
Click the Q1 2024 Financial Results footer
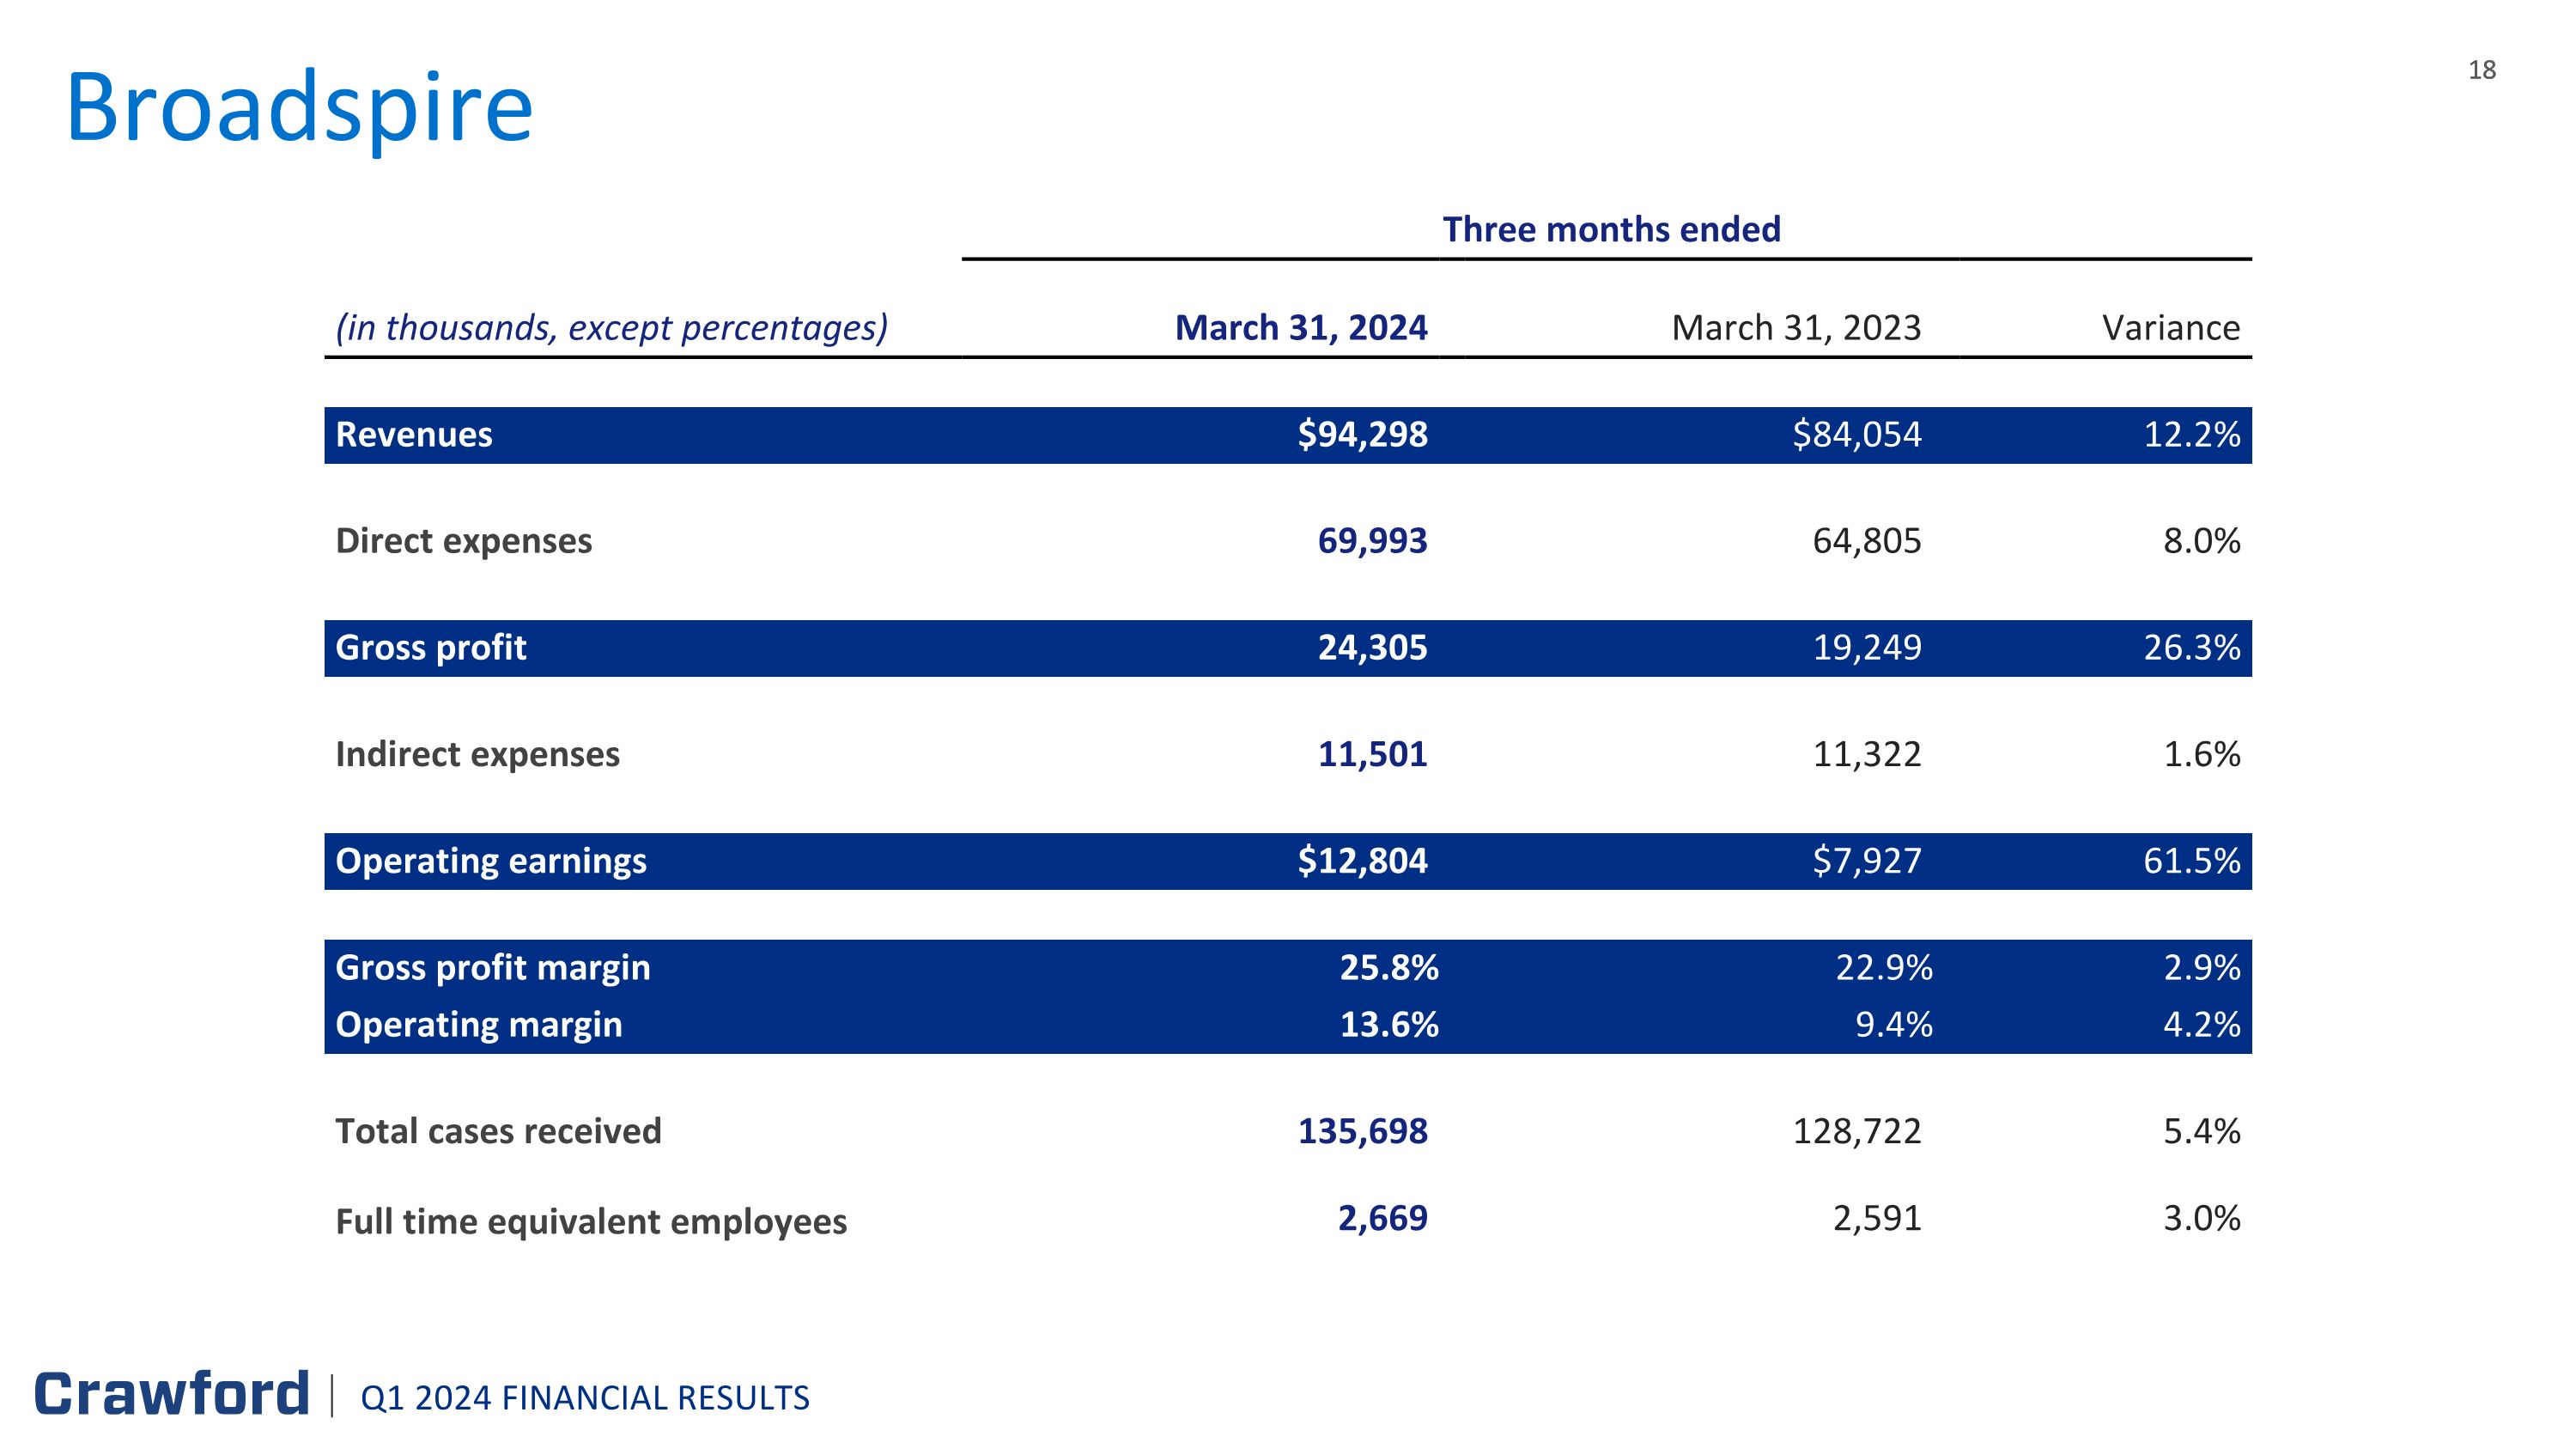point(585,1397)
